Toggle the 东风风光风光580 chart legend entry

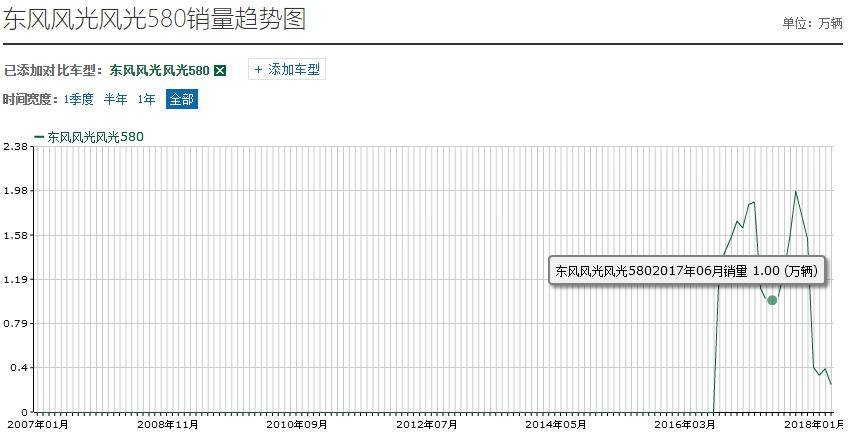click(x=89, y=137)
